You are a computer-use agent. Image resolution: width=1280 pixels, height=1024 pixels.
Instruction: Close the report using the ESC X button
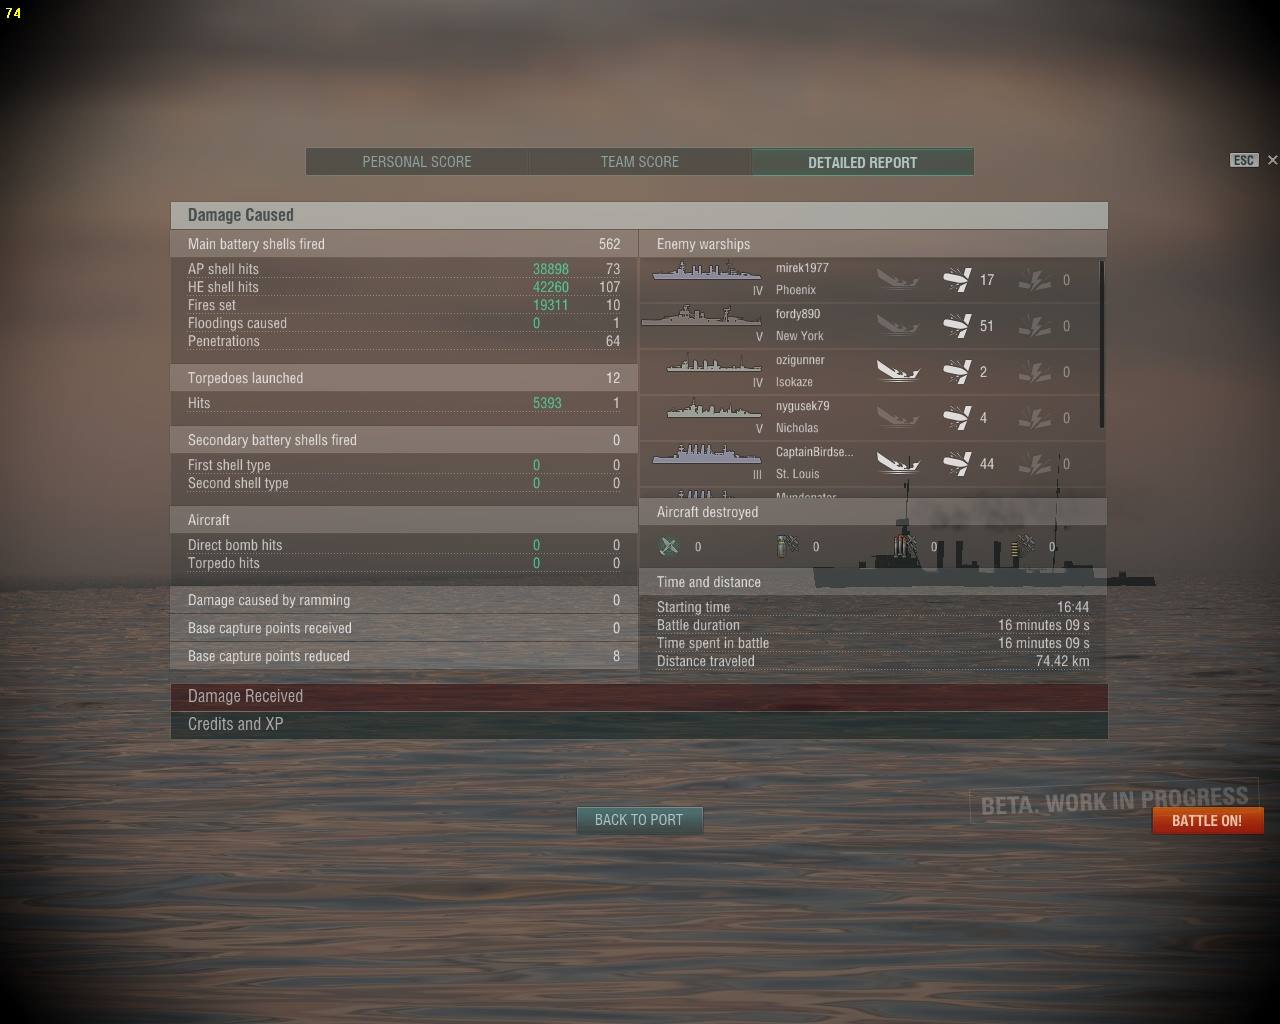[x=1272, y=160]
